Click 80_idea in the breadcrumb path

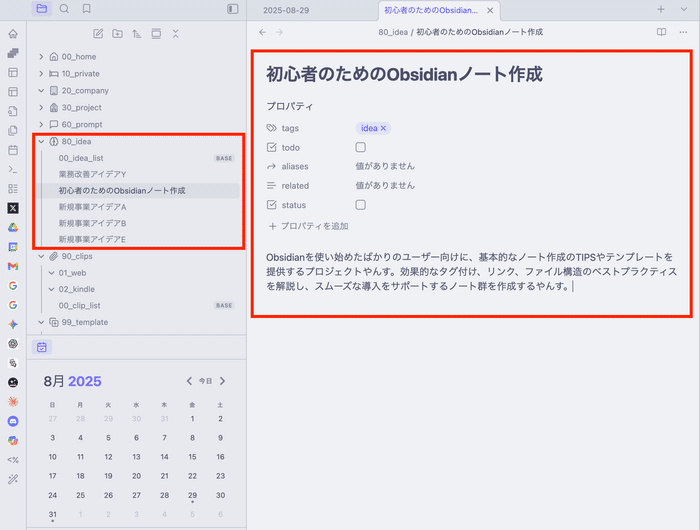tap(393, 32)
